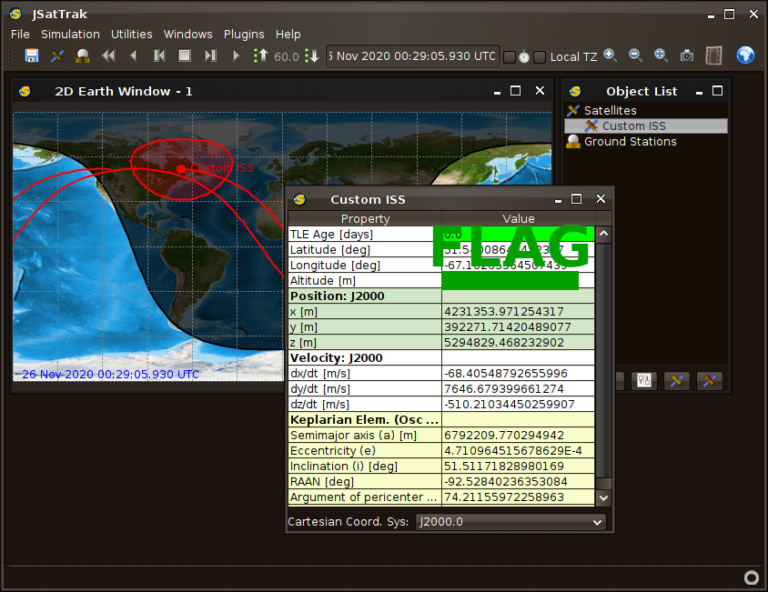
Task: Click the add satellite icon in Object List
Action: click(677, 381)
